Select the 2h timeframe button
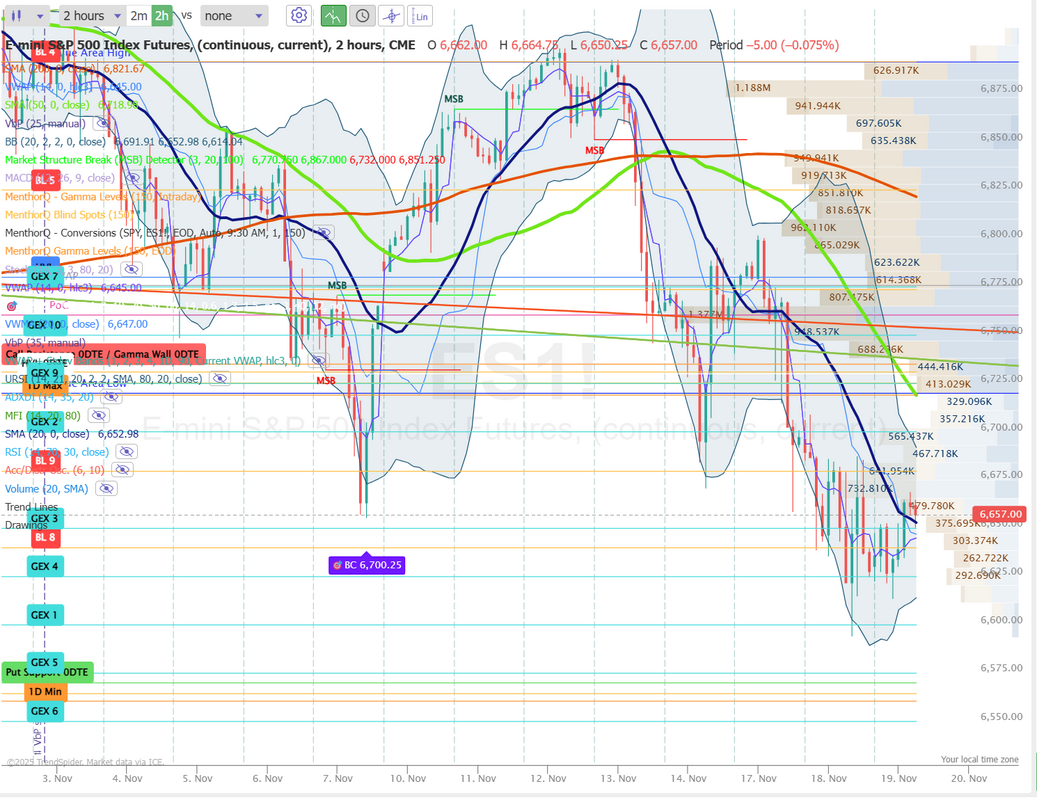The image size is (1037, 800). click(162, 16)
